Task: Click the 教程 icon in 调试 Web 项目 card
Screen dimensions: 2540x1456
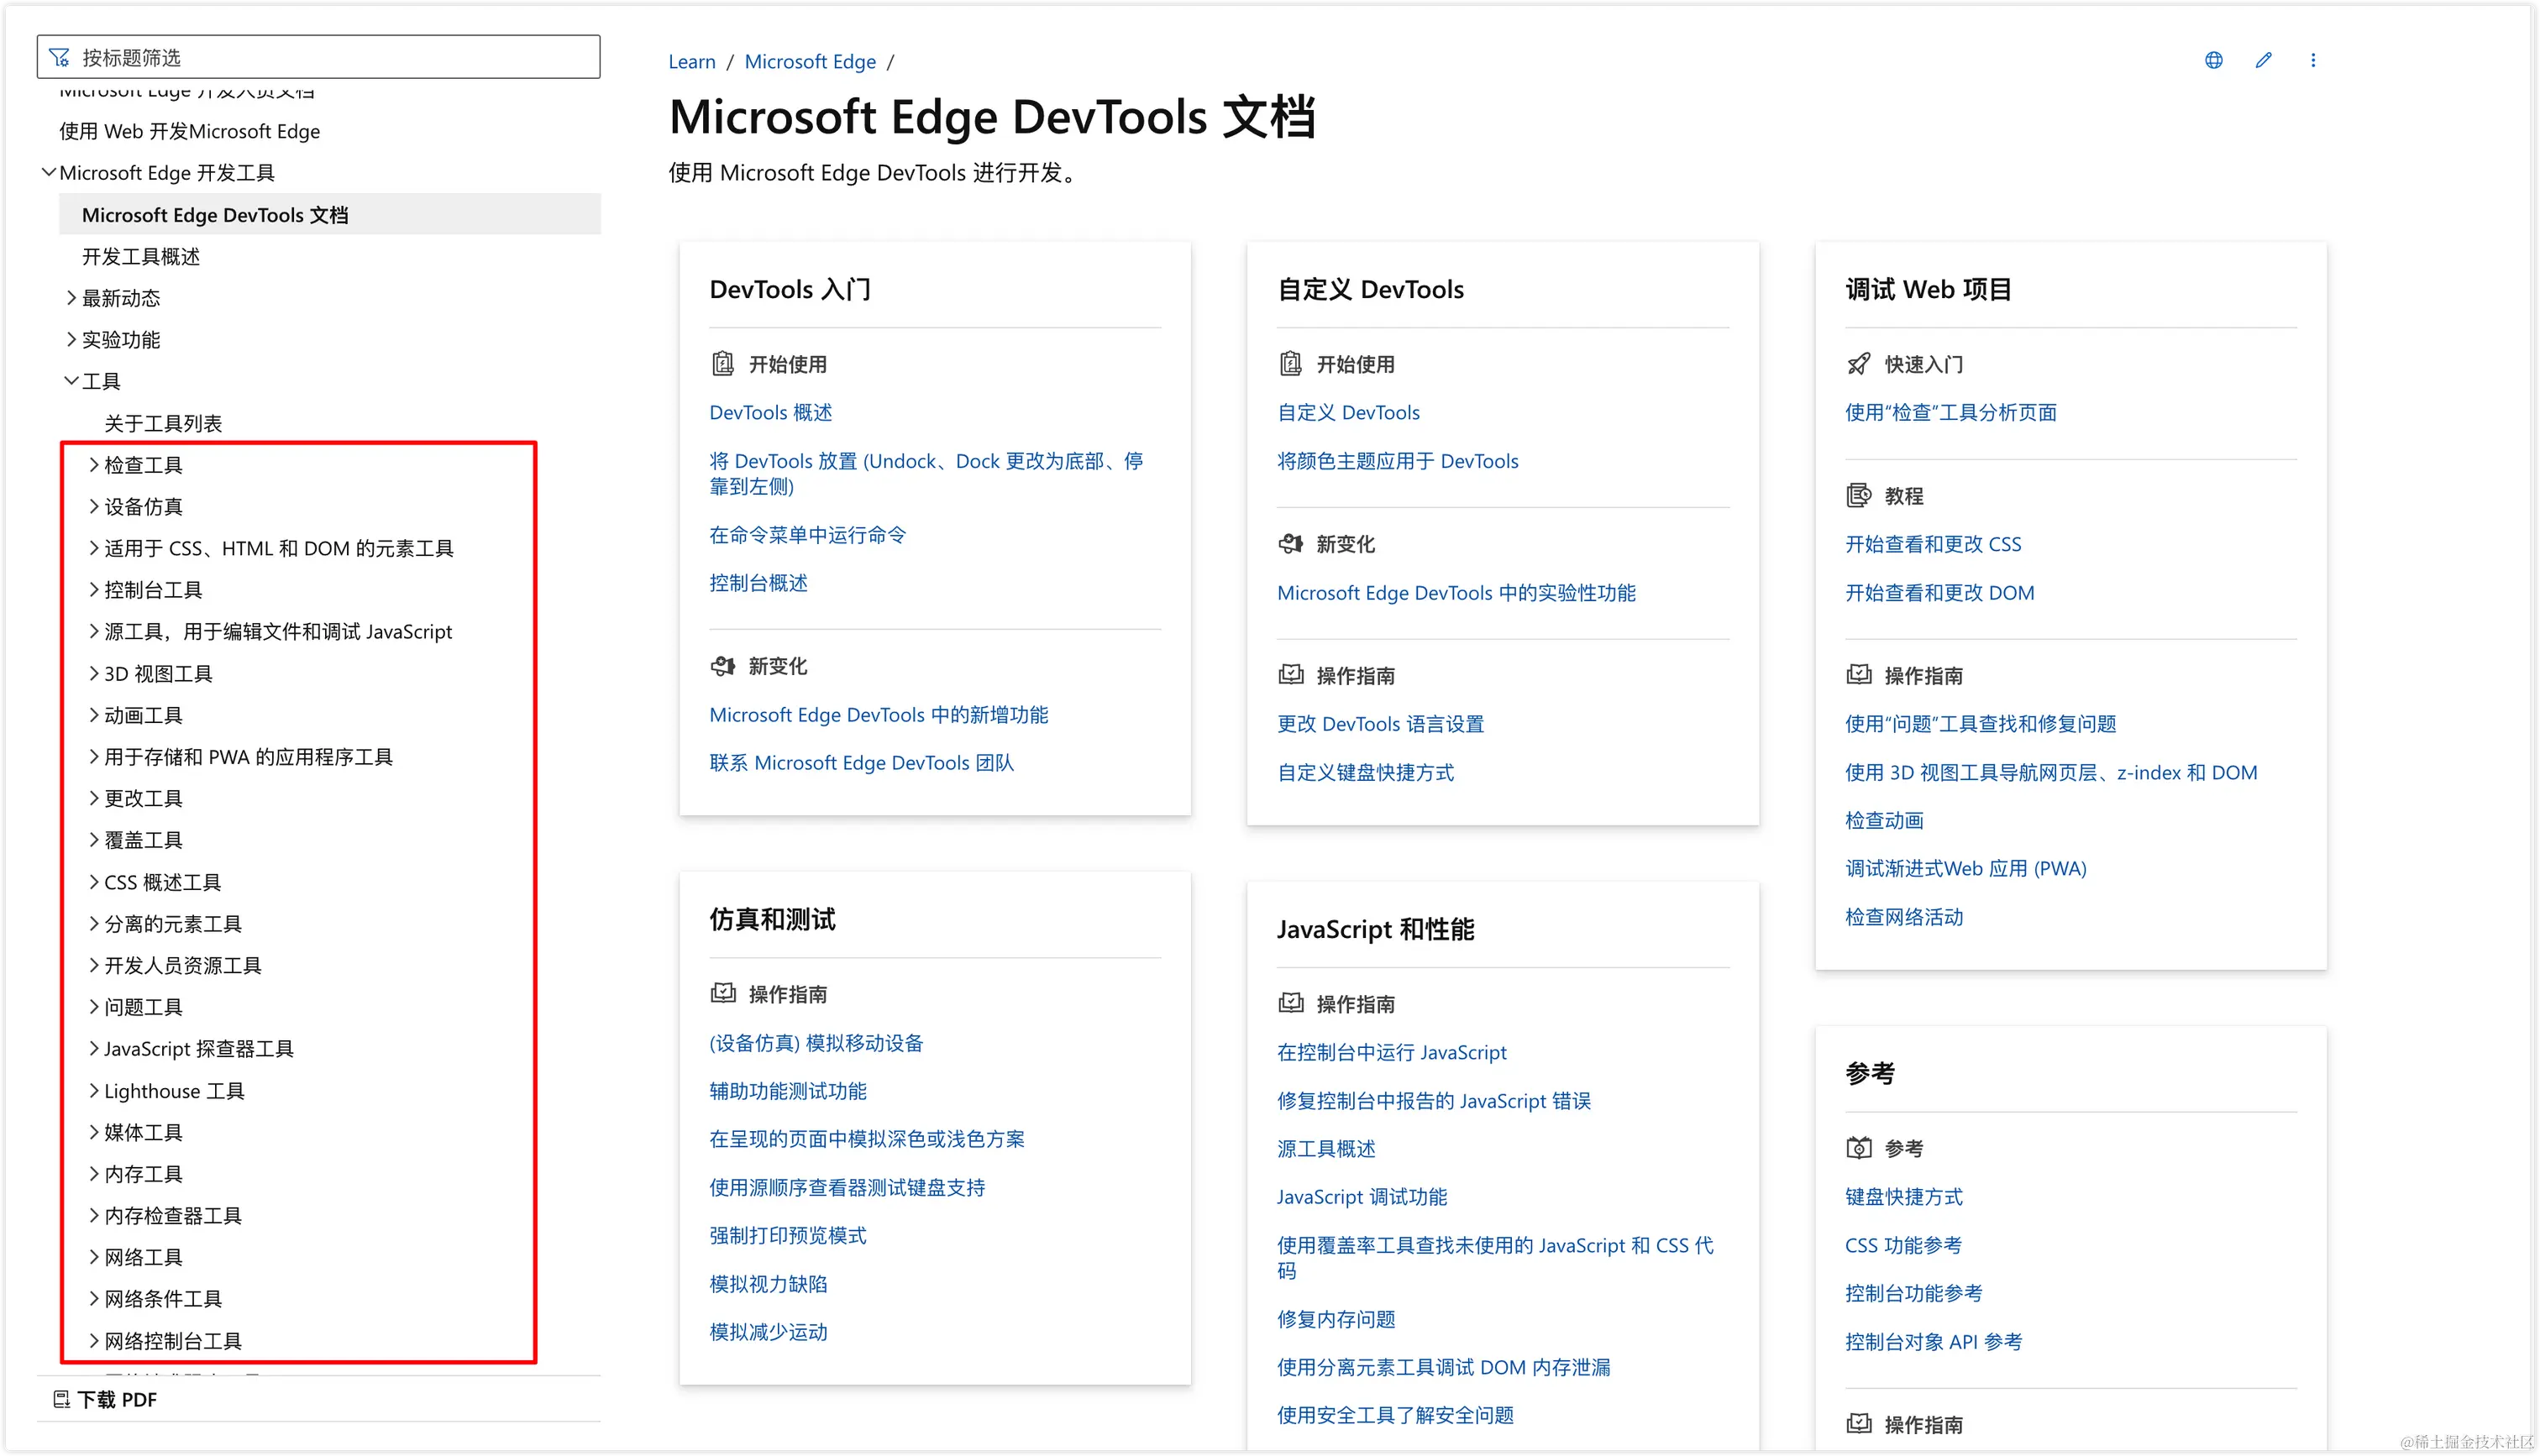Action: point(1858,495)
